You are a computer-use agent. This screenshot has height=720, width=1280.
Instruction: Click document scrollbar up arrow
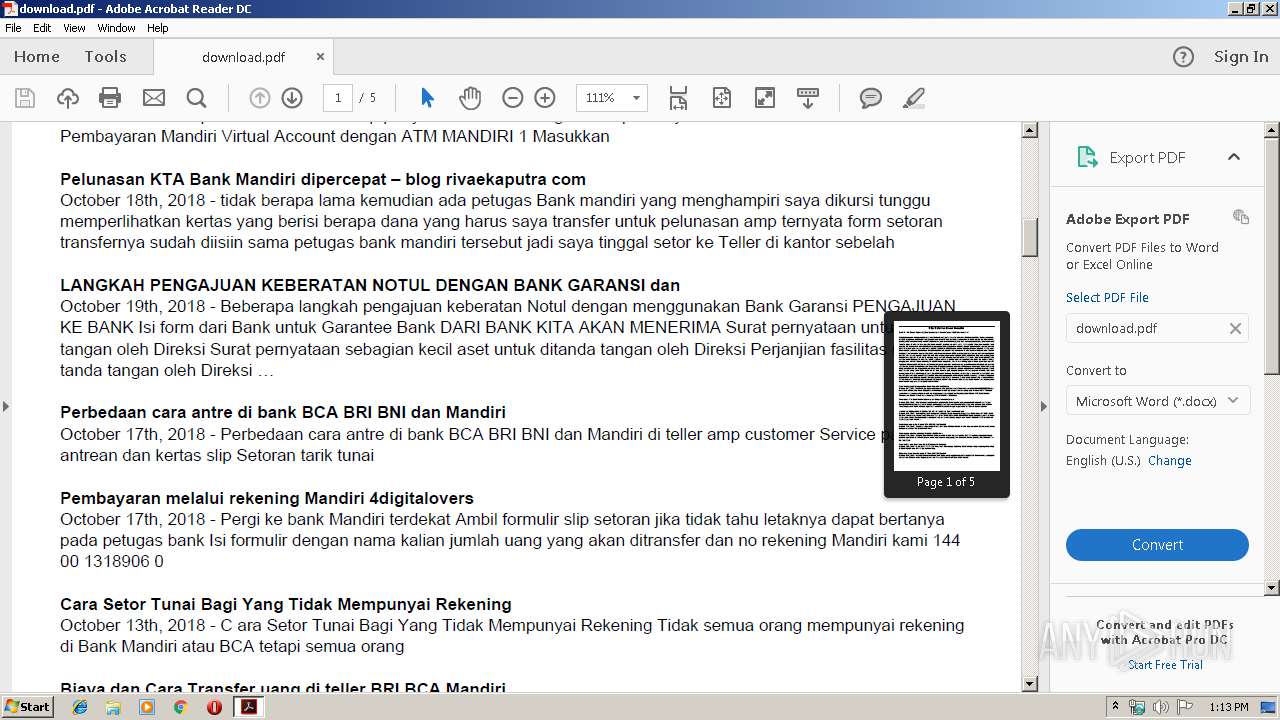coord(1029,130)
